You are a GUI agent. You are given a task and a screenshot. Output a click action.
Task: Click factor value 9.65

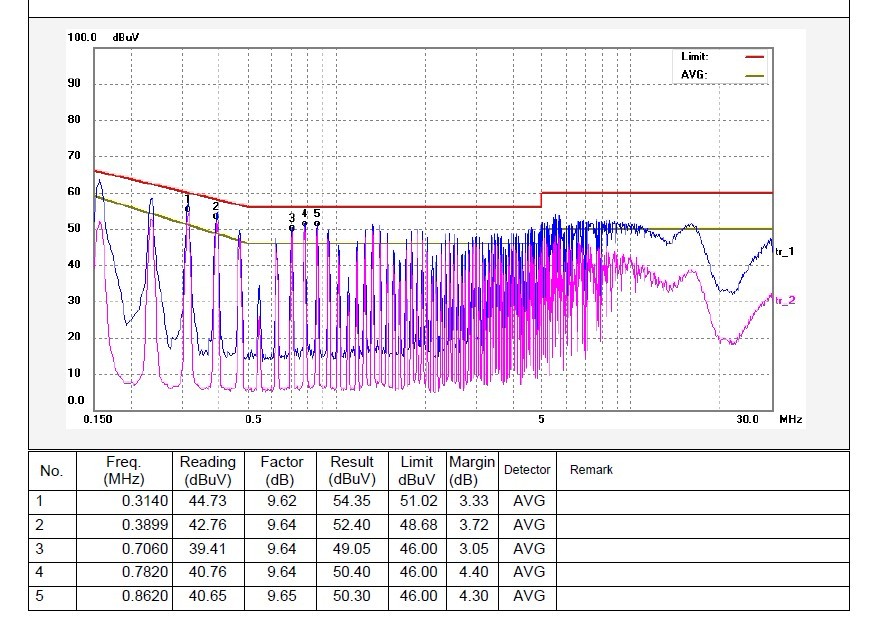pyautogui.click(x=281, y=596)
